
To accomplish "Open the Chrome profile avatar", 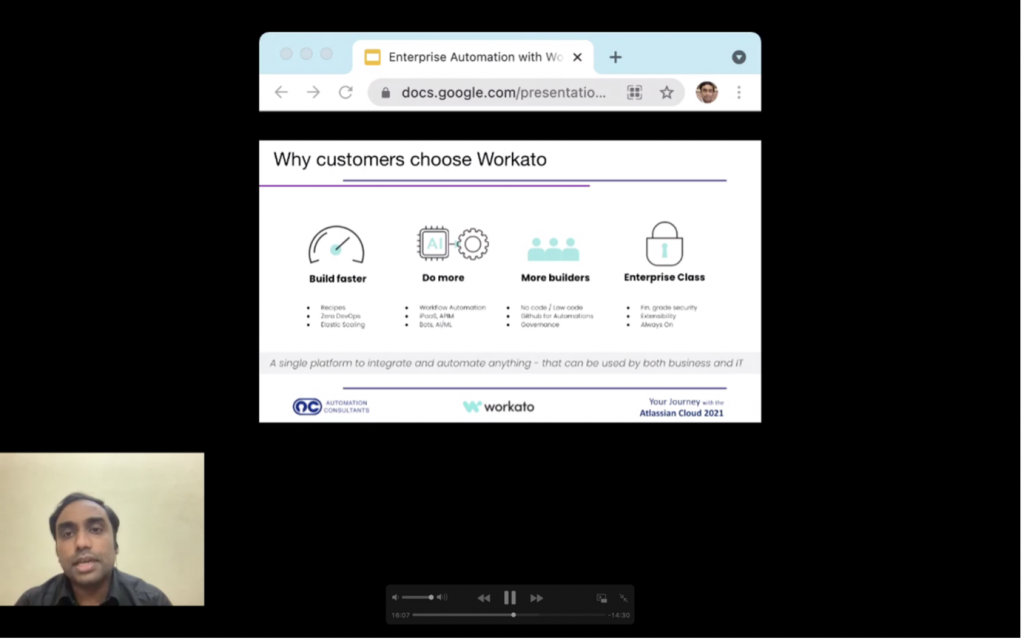I will pos(707,93).
